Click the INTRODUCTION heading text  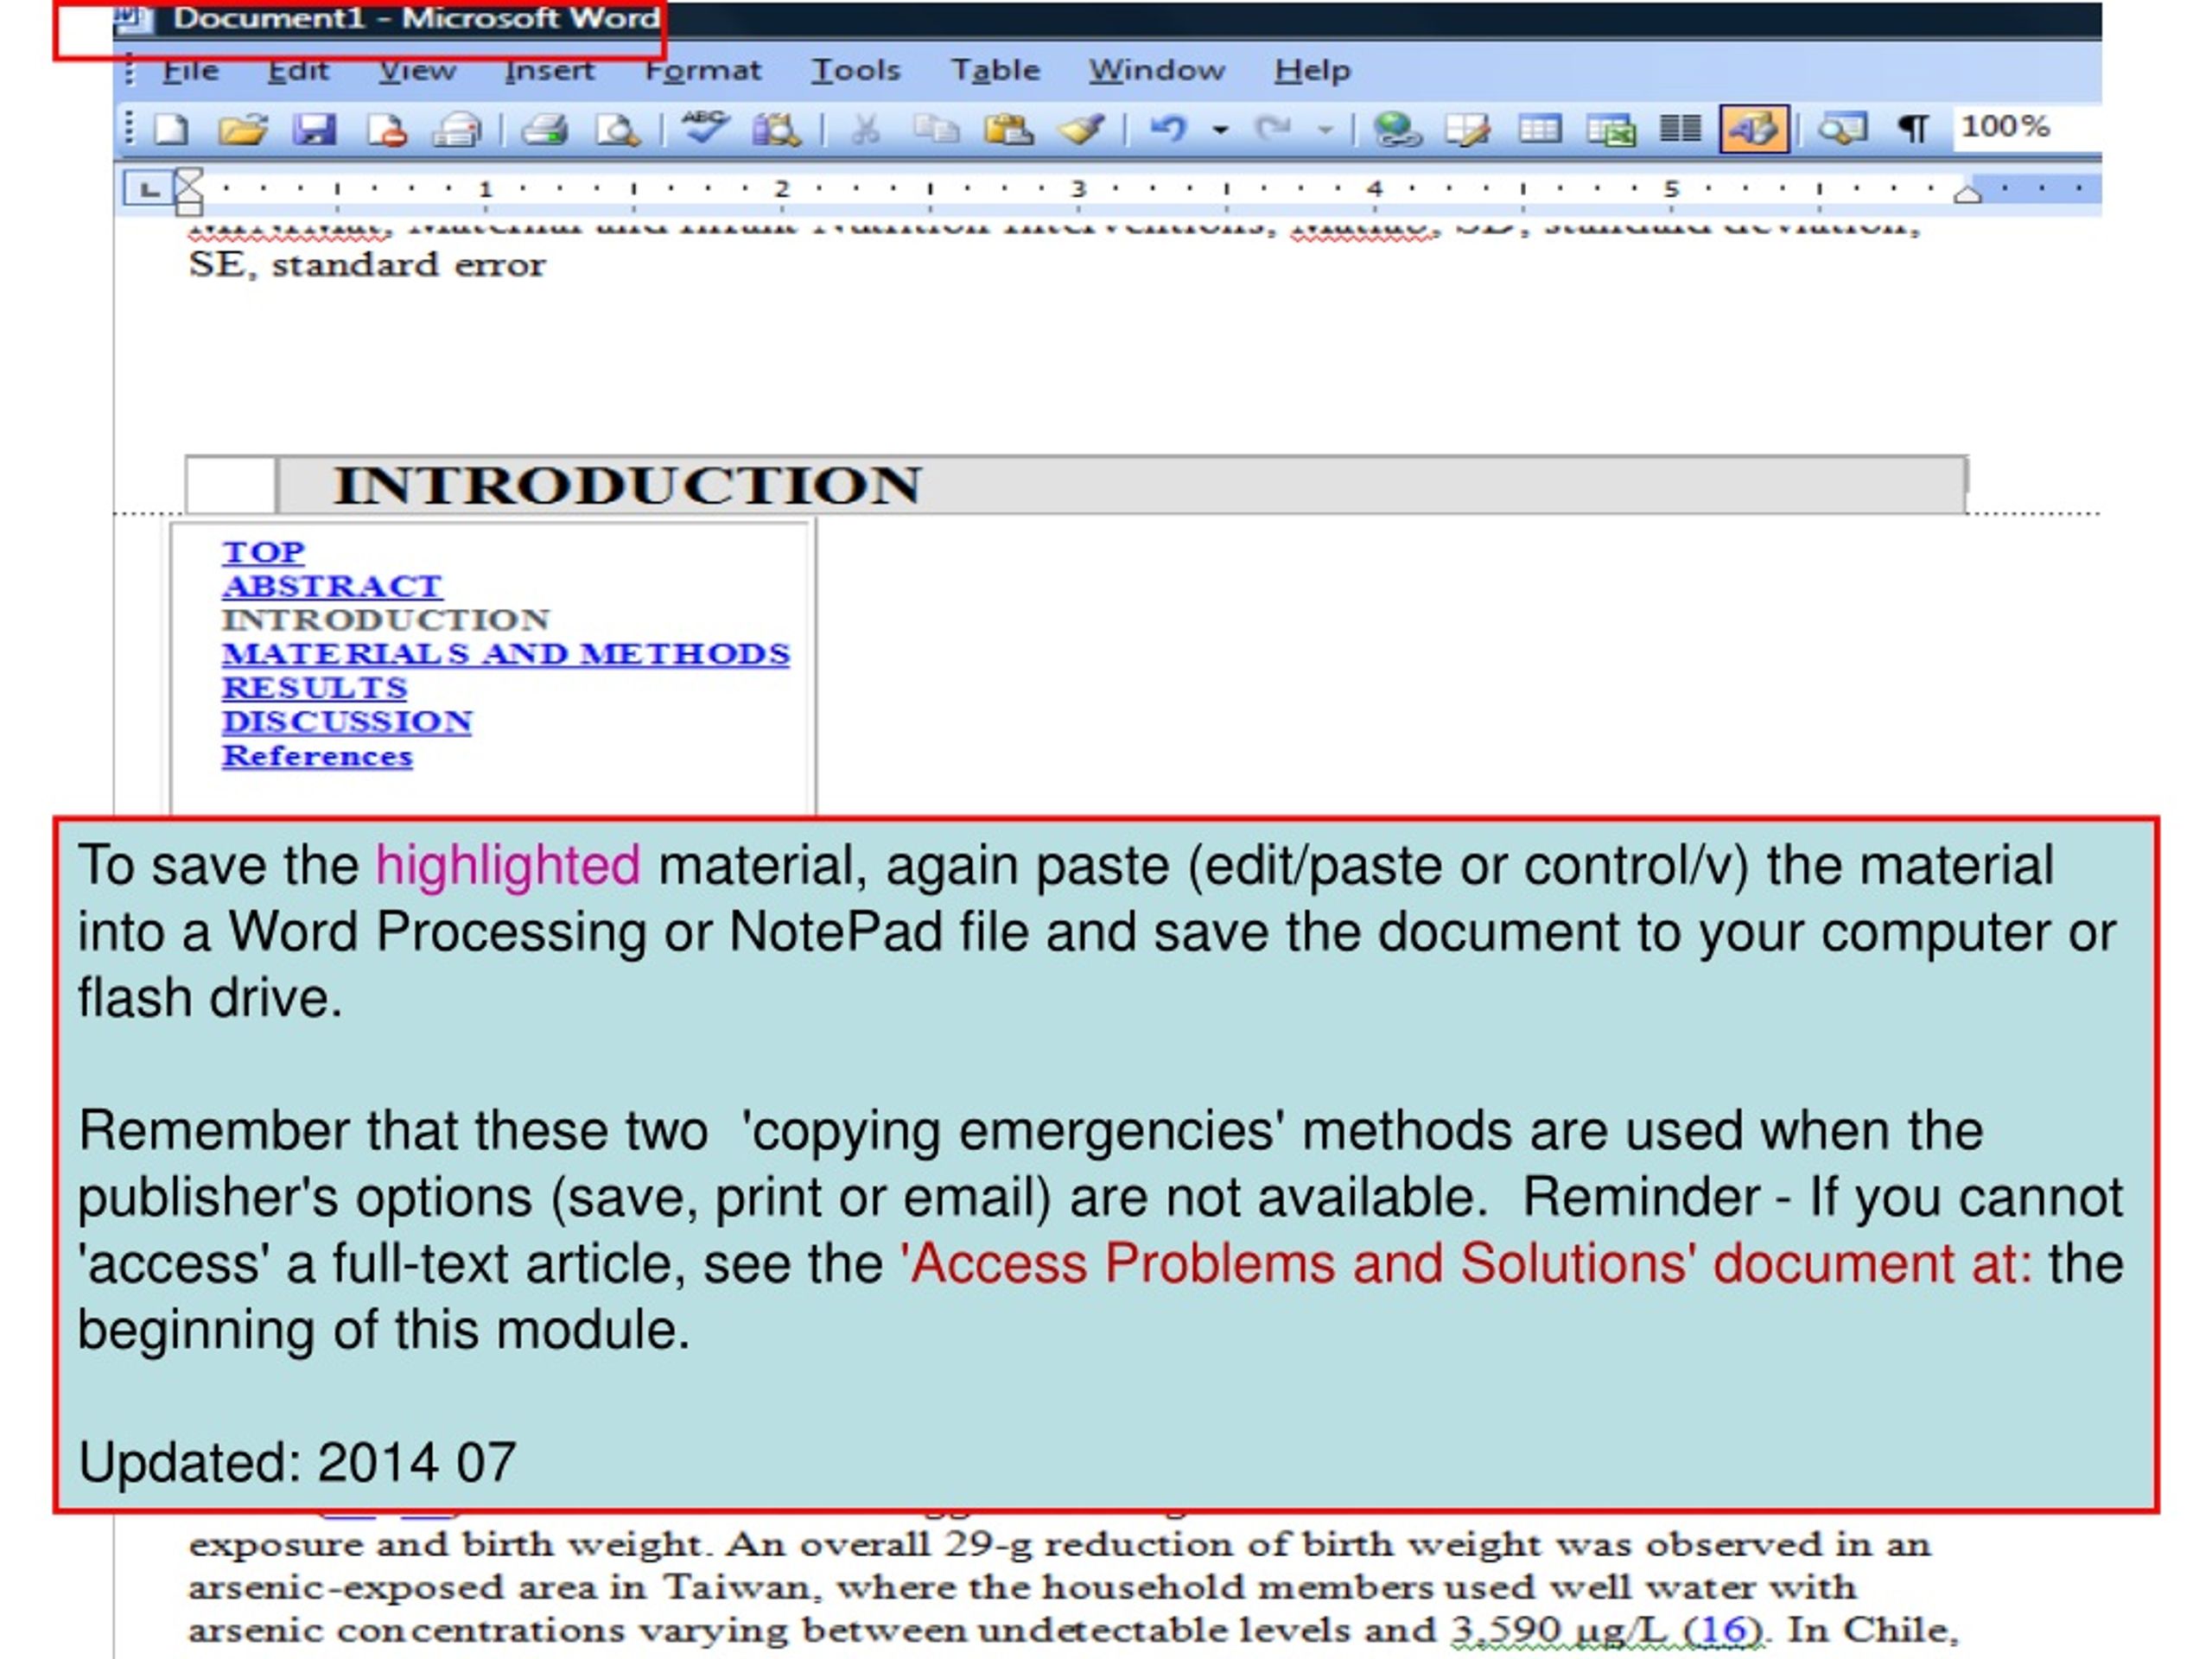coord(627,486)
